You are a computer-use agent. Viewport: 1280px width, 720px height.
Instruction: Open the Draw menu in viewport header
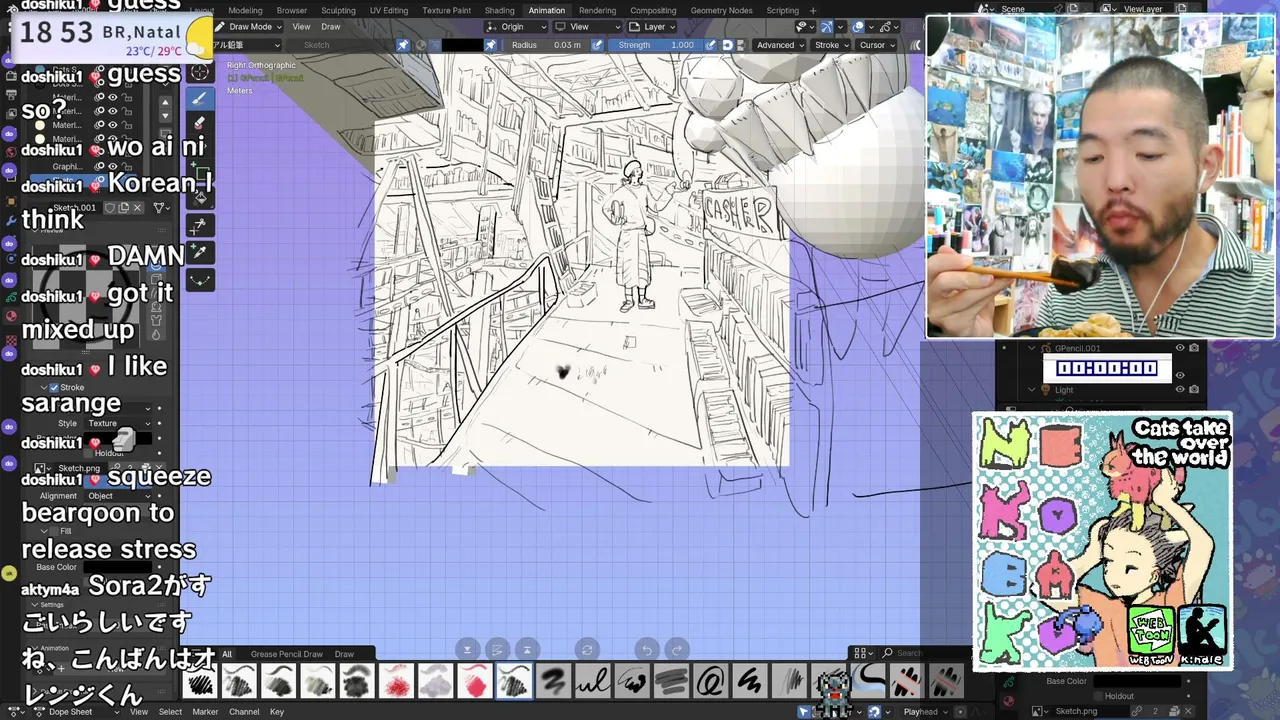tap(330, 27)
